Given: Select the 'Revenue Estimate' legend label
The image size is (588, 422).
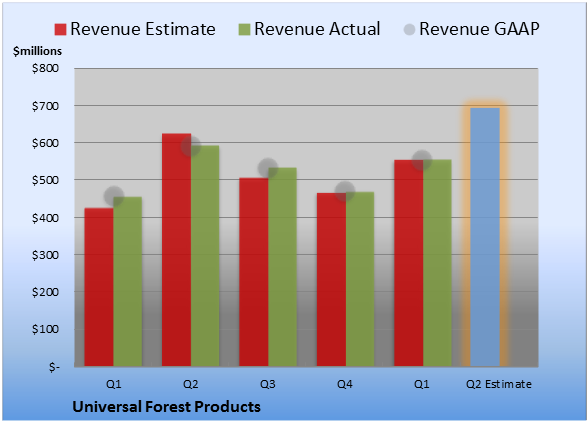Looking at the screenshot, I should pos(143,29).
